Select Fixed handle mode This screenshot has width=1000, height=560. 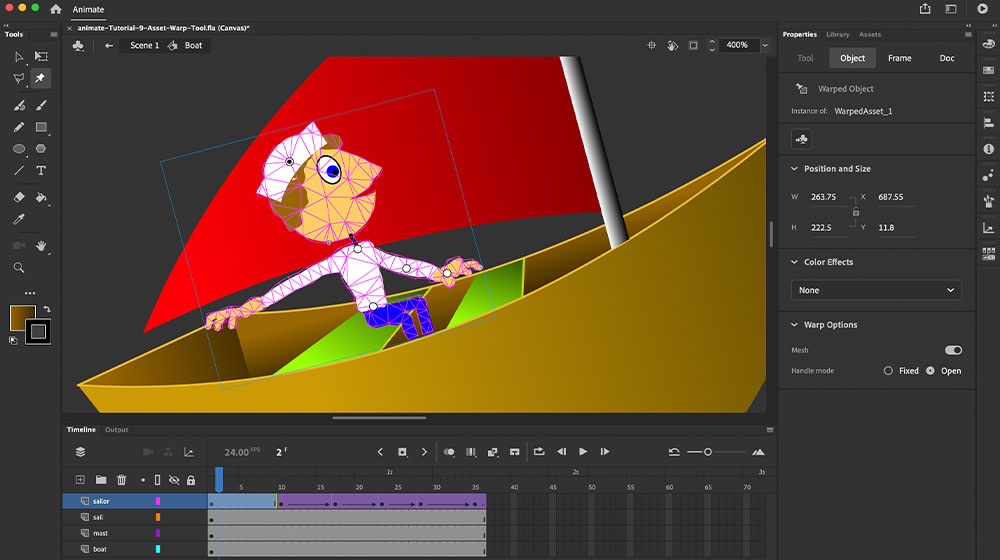[x=888, y=371]
